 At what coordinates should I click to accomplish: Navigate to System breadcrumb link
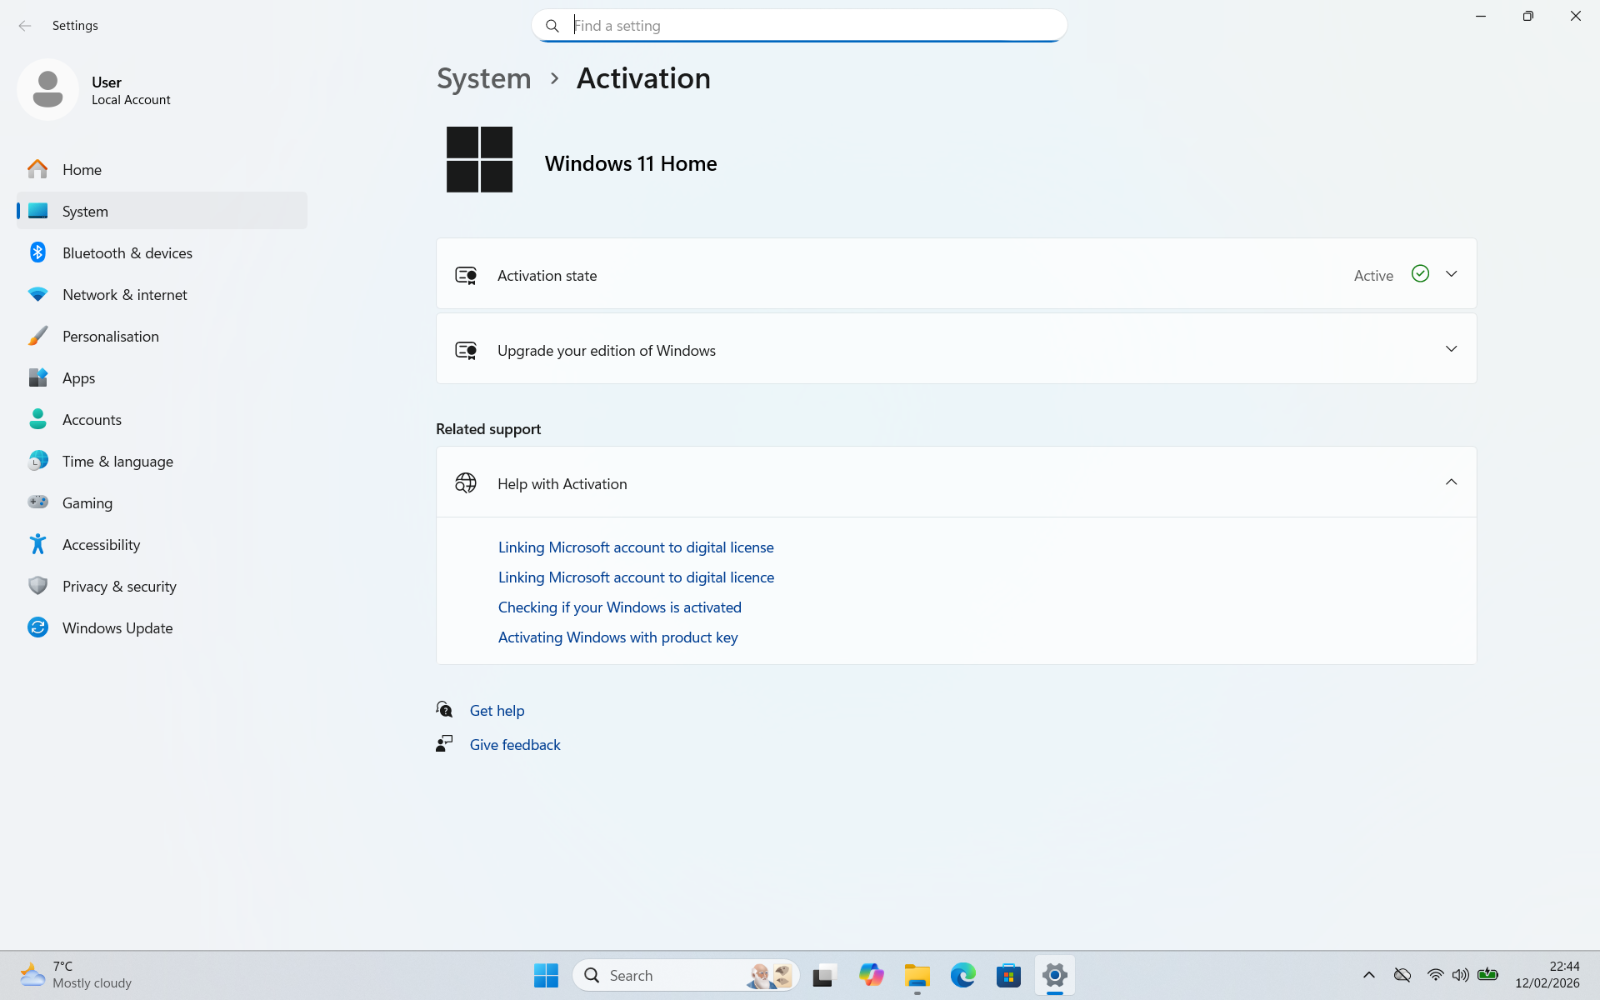coord(484,79)
